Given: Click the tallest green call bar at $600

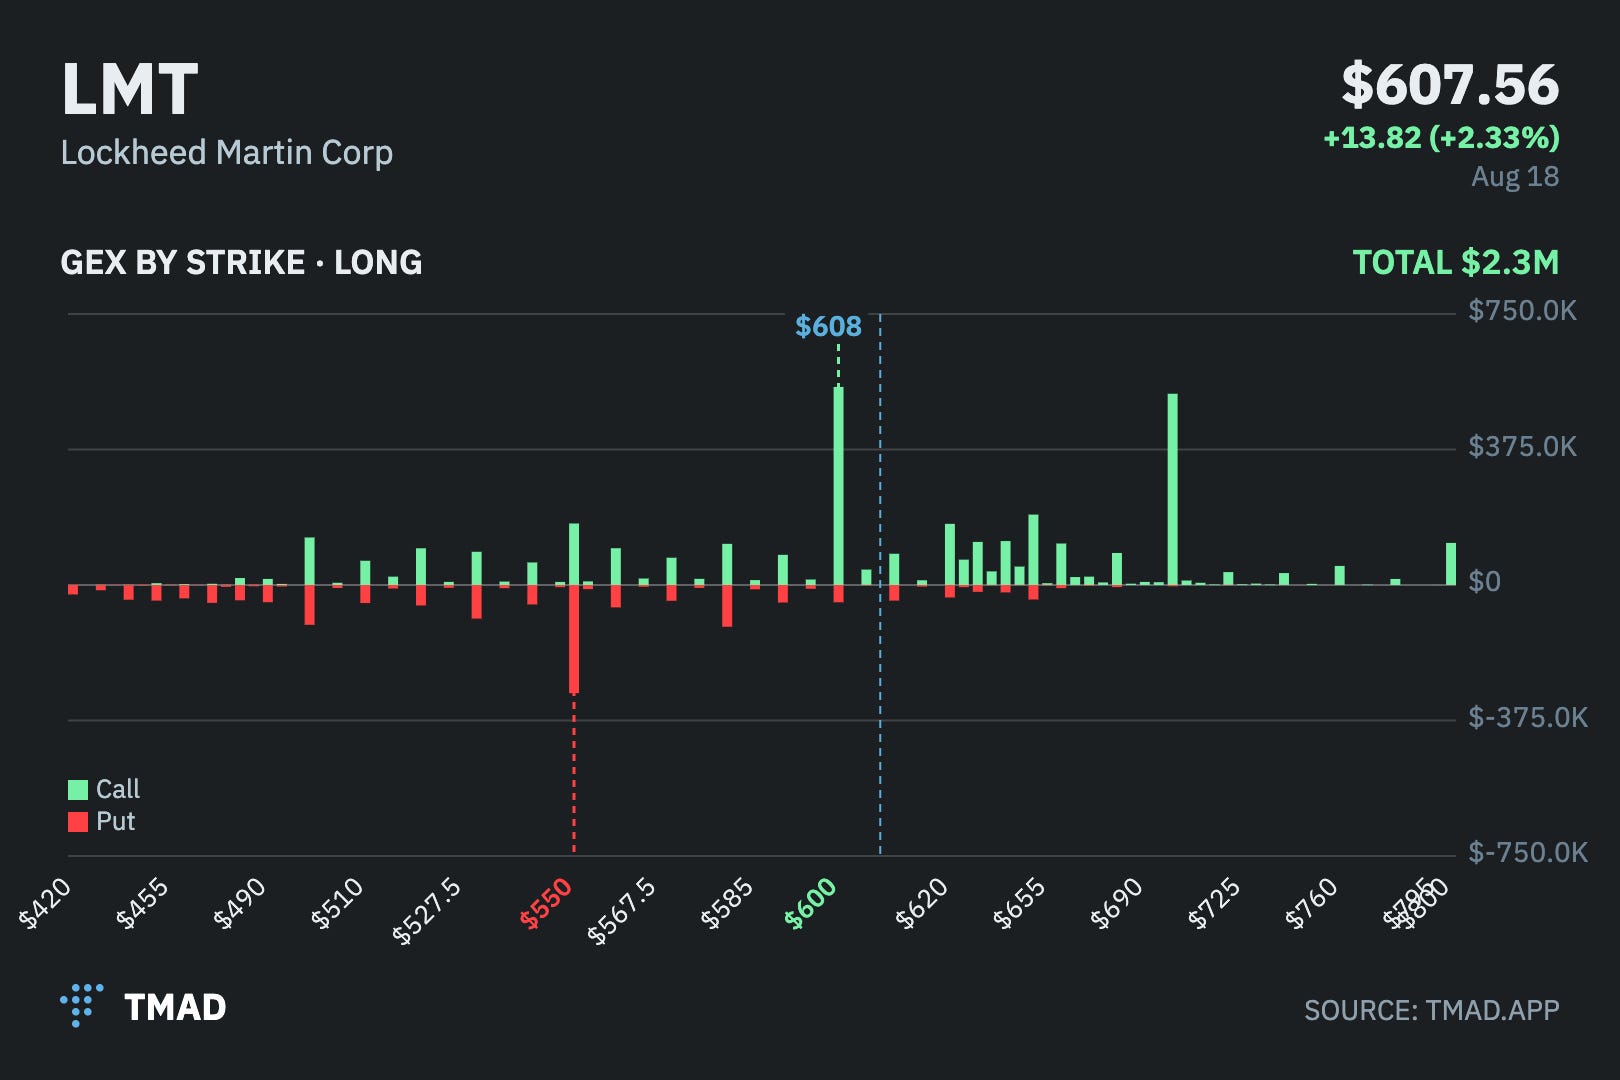Looking at the screenshot, I should pos(838,486).
